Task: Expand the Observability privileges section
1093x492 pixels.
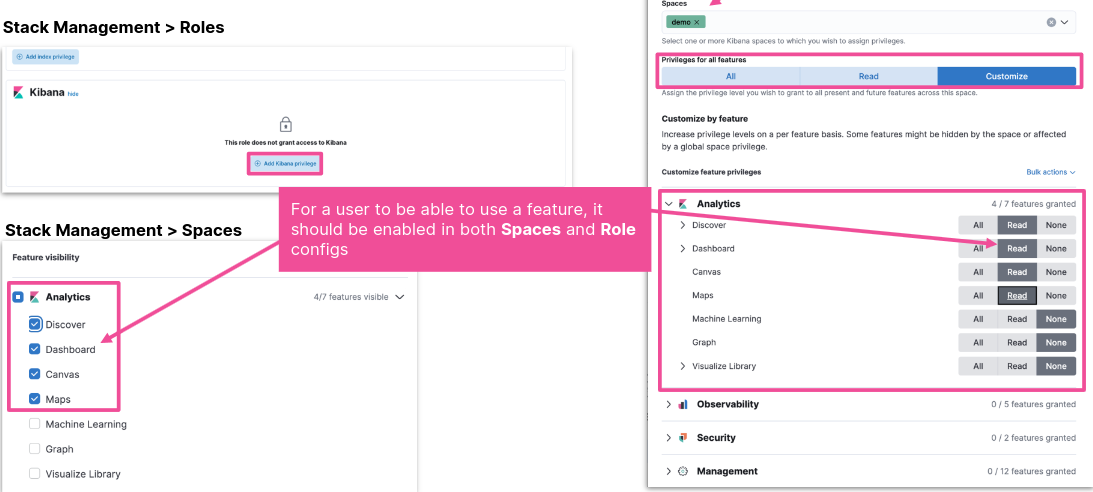Action: pos(668,405)
